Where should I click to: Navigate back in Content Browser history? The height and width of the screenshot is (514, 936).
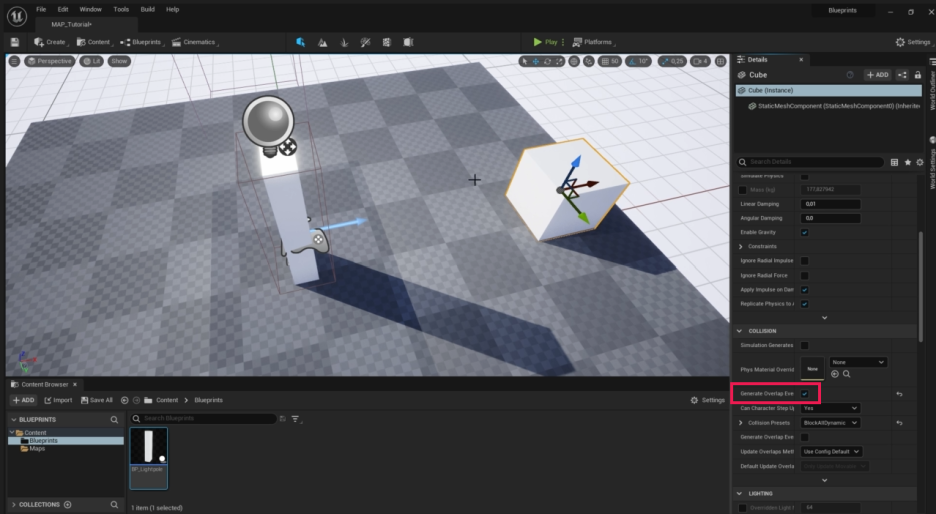124,400
